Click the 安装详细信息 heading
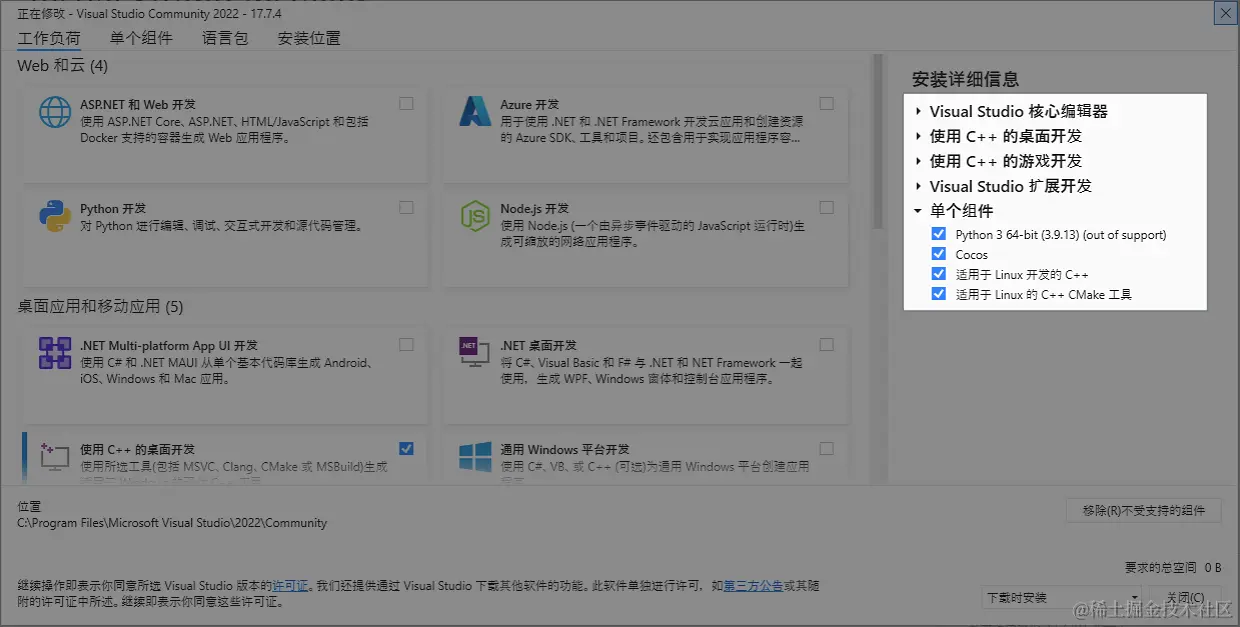The width and height of the screenshot is (1240, 627). (965, 79)
